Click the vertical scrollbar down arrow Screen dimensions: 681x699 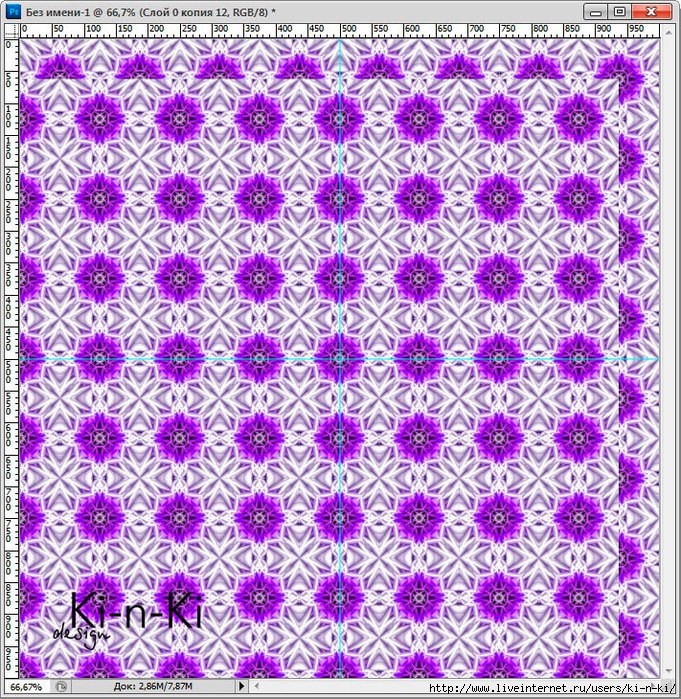[x=668, y=670]
